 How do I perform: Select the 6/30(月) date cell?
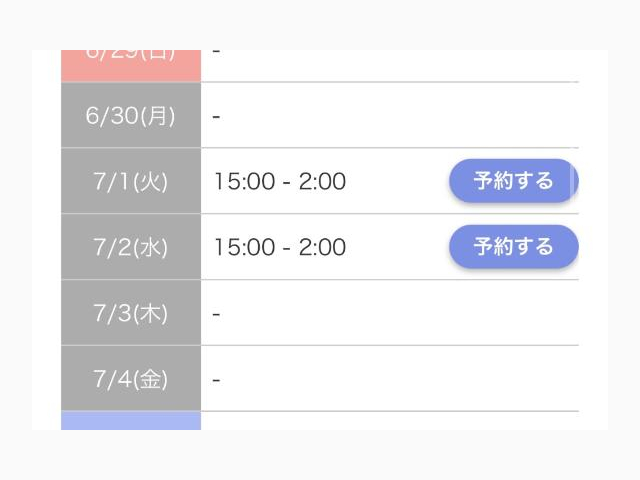(x=131, y=115)
